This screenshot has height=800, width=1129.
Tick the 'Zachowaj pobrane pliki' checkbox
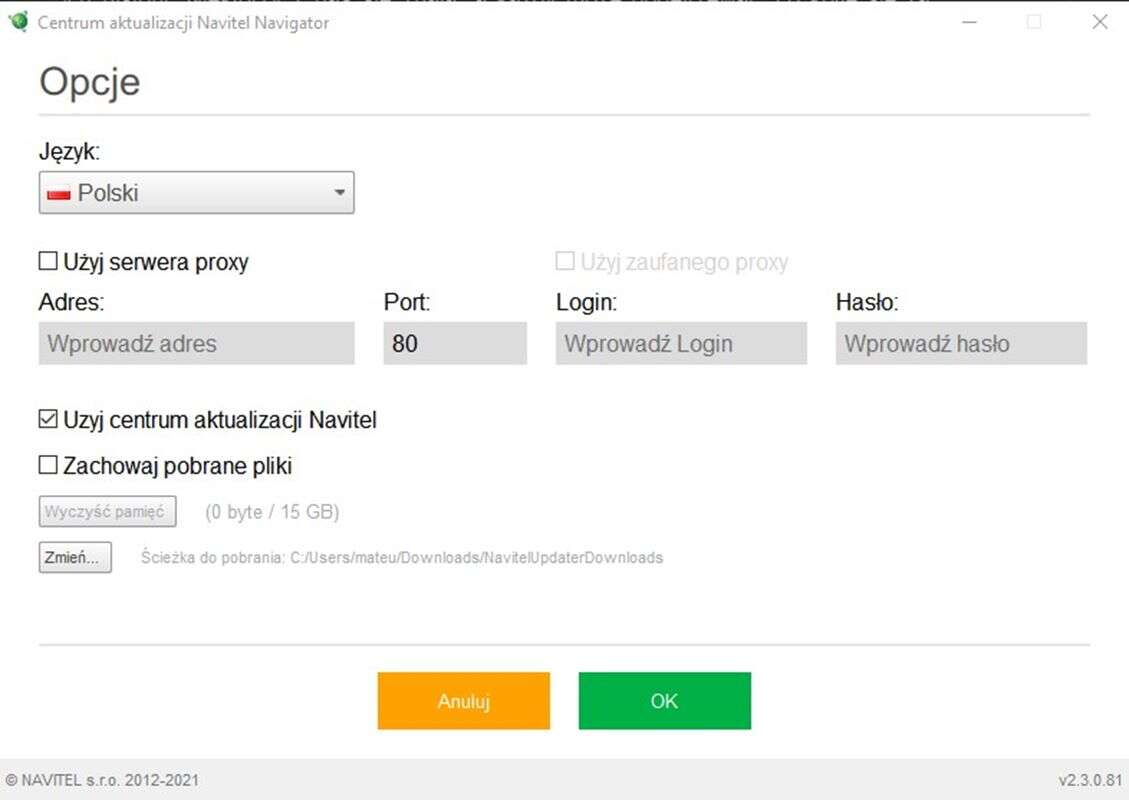click(48, 466)
